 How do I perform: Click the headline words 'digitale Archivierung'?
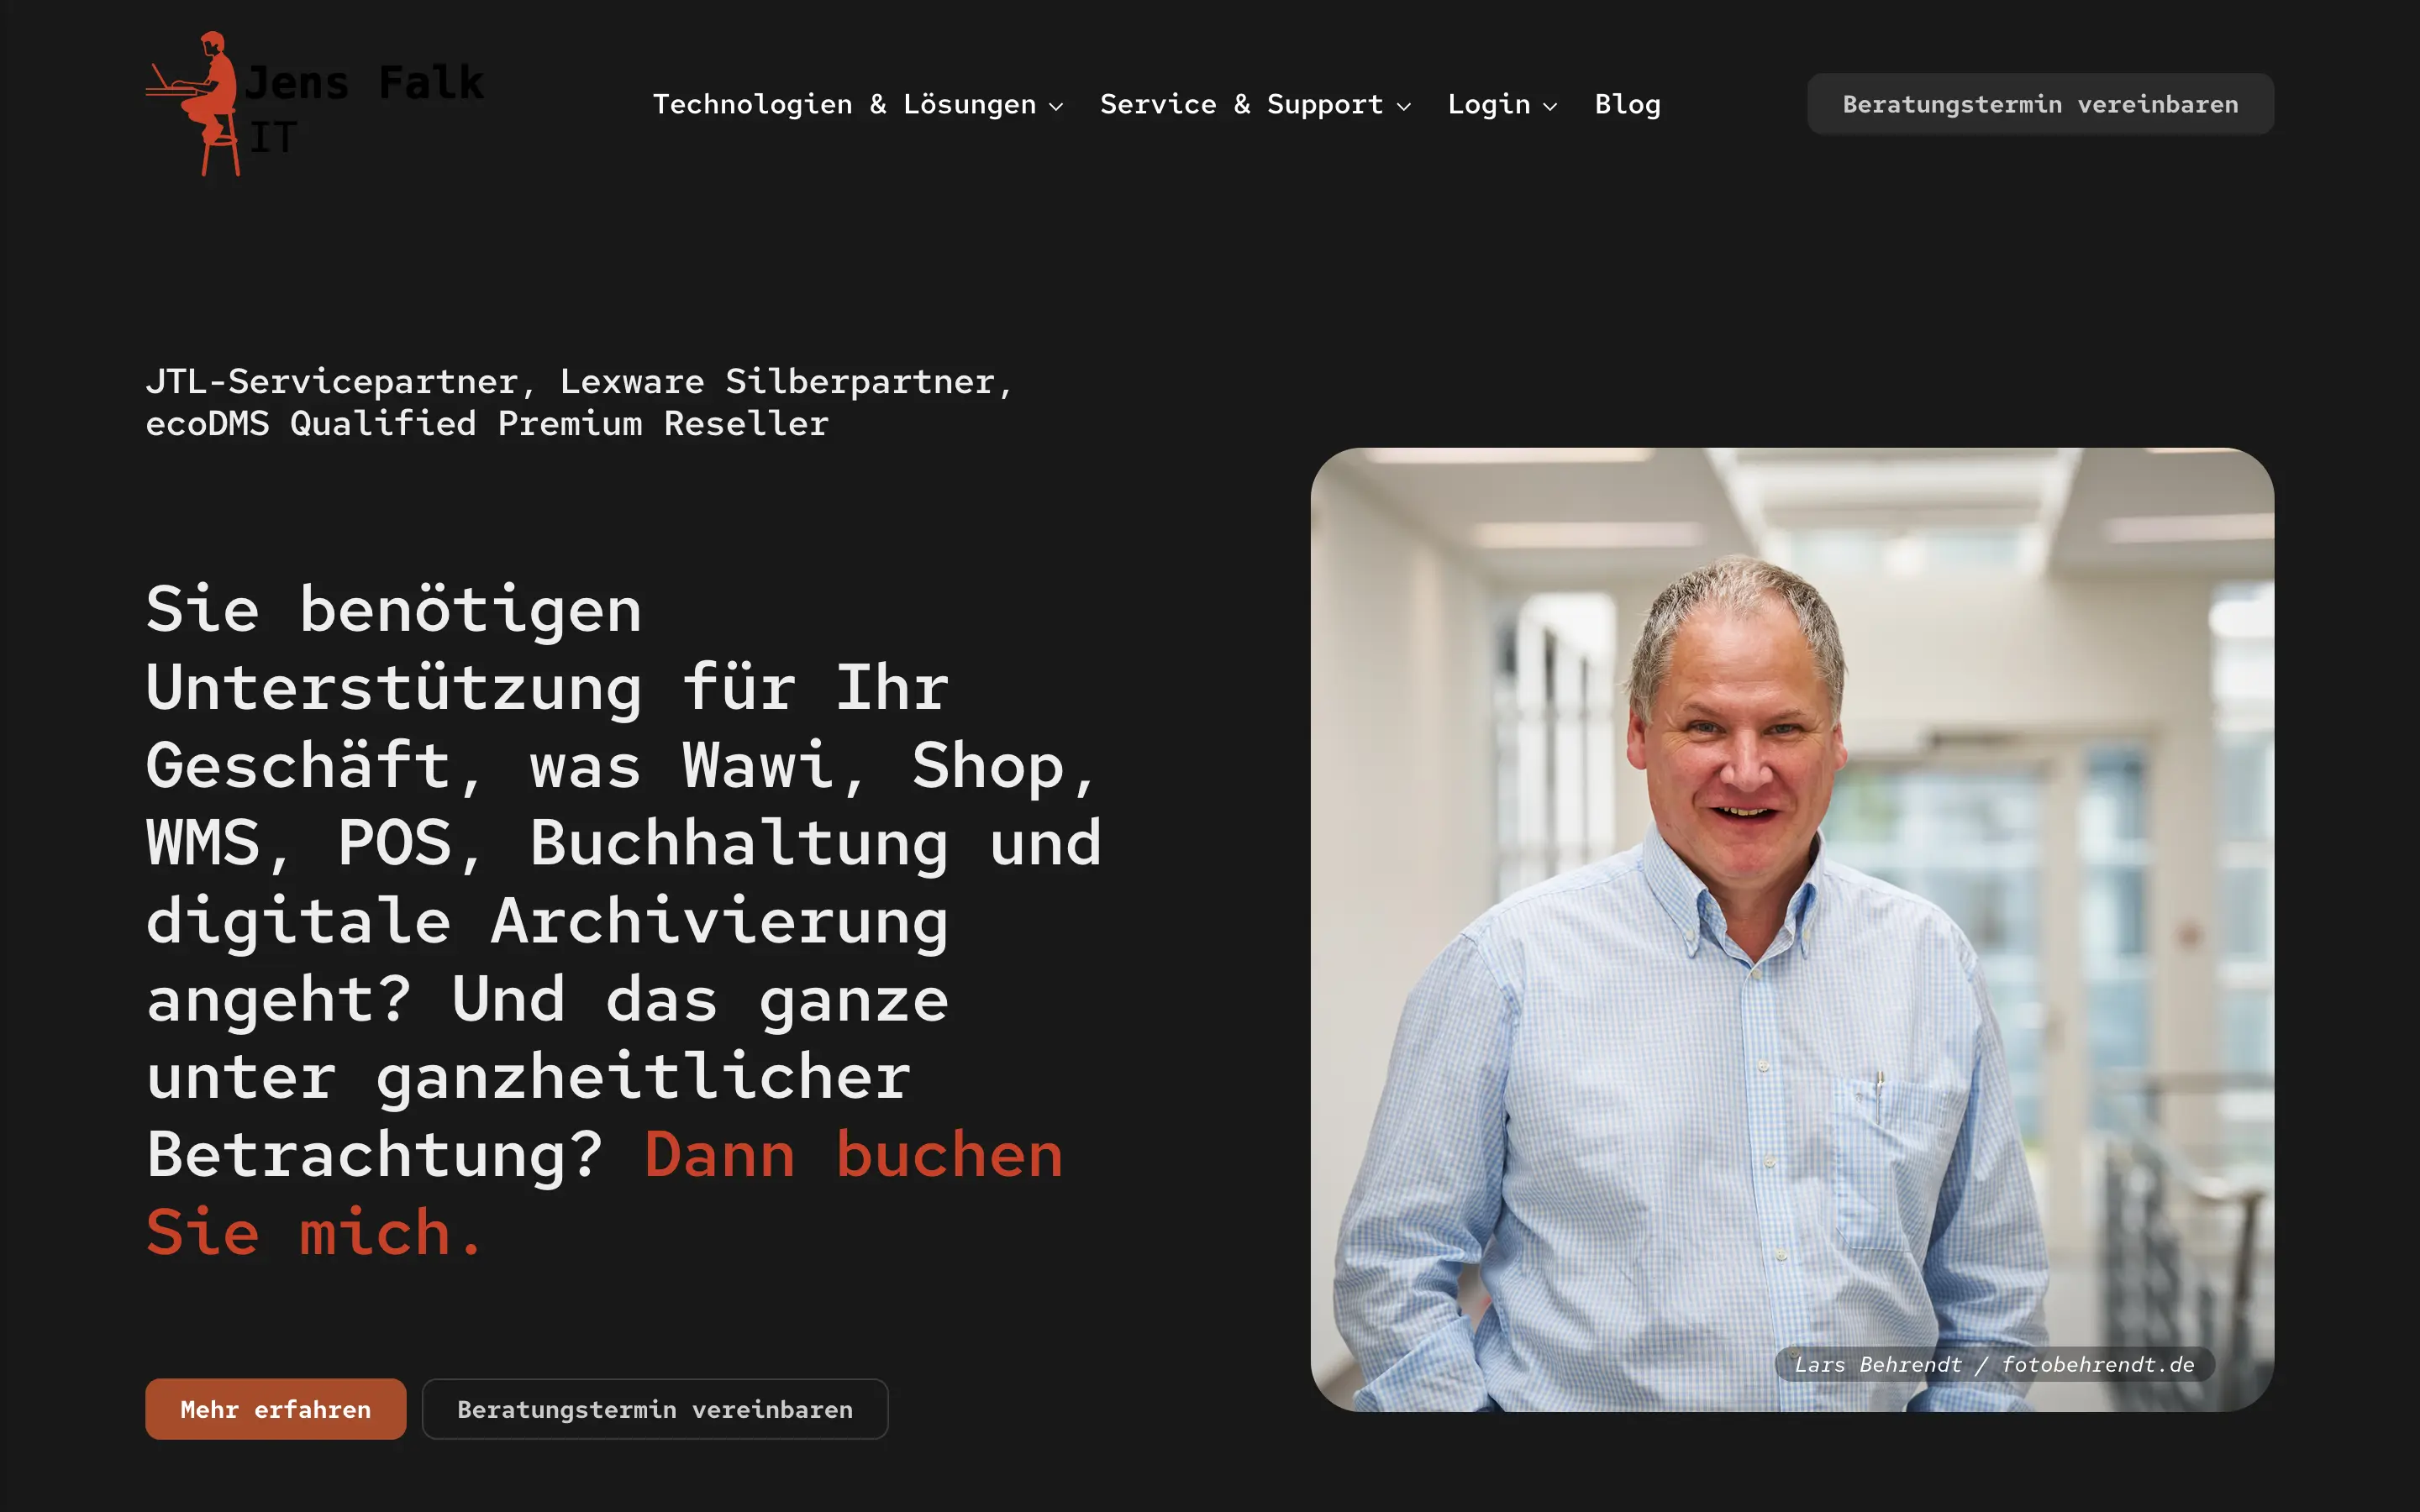(547, 921)
